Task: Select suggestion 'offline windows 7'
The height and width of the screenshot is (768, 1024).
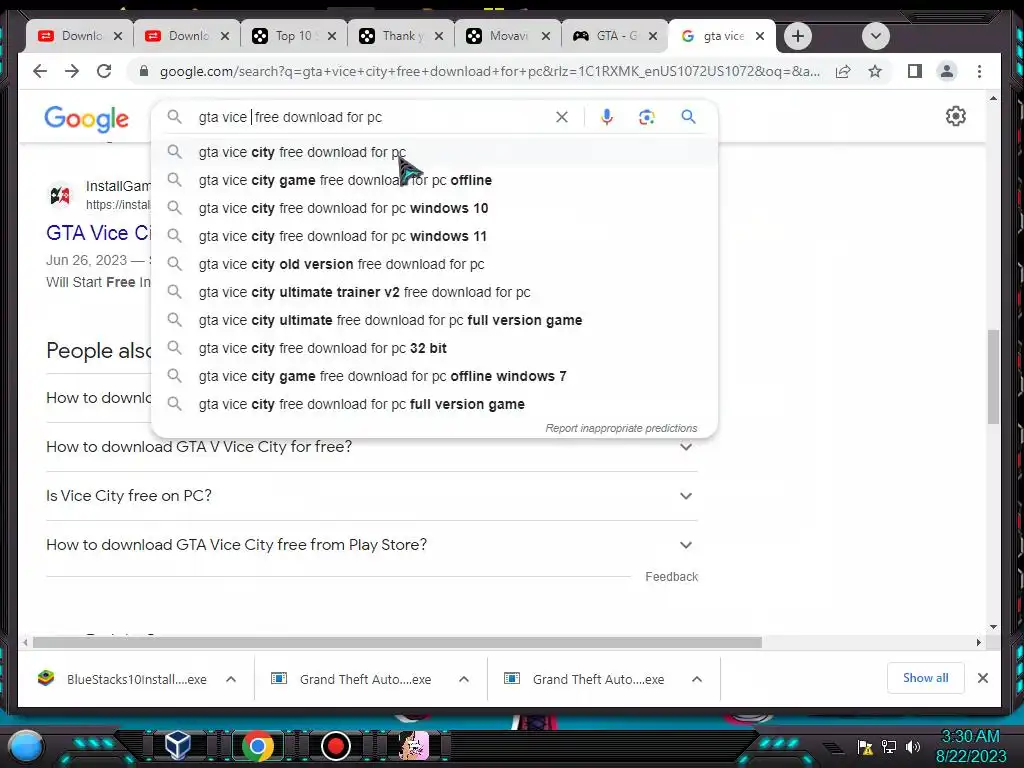Action: click(434, 377)
